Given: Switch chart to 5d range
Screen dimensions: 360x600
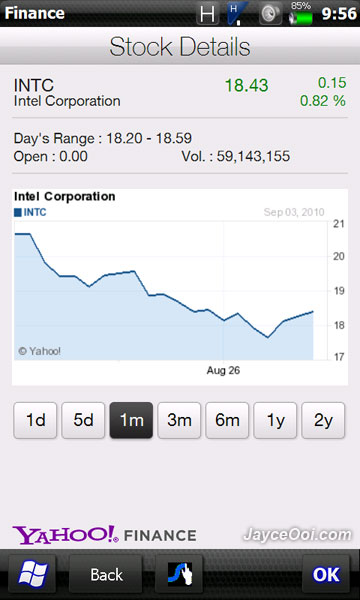Looking at the screenshot, I should 83,420.
